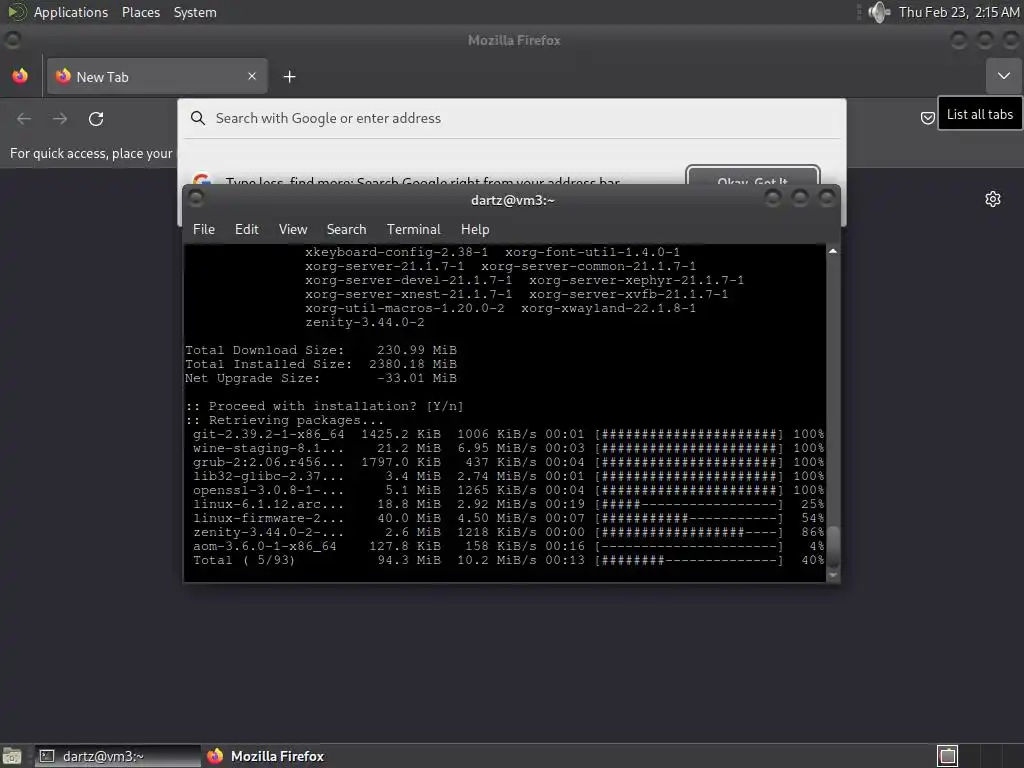The height and width of the screenshot is (768, 1024).
Task: Click the show desktop icon in bottom panel
Action: click(12, 756)
